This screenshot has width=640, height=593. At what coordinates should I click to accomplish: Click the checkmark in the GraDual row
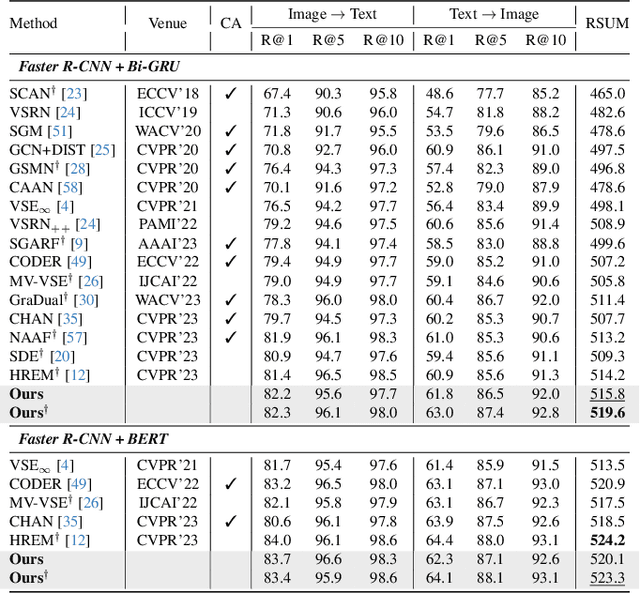pyautogui.click(x=230, y=299)
